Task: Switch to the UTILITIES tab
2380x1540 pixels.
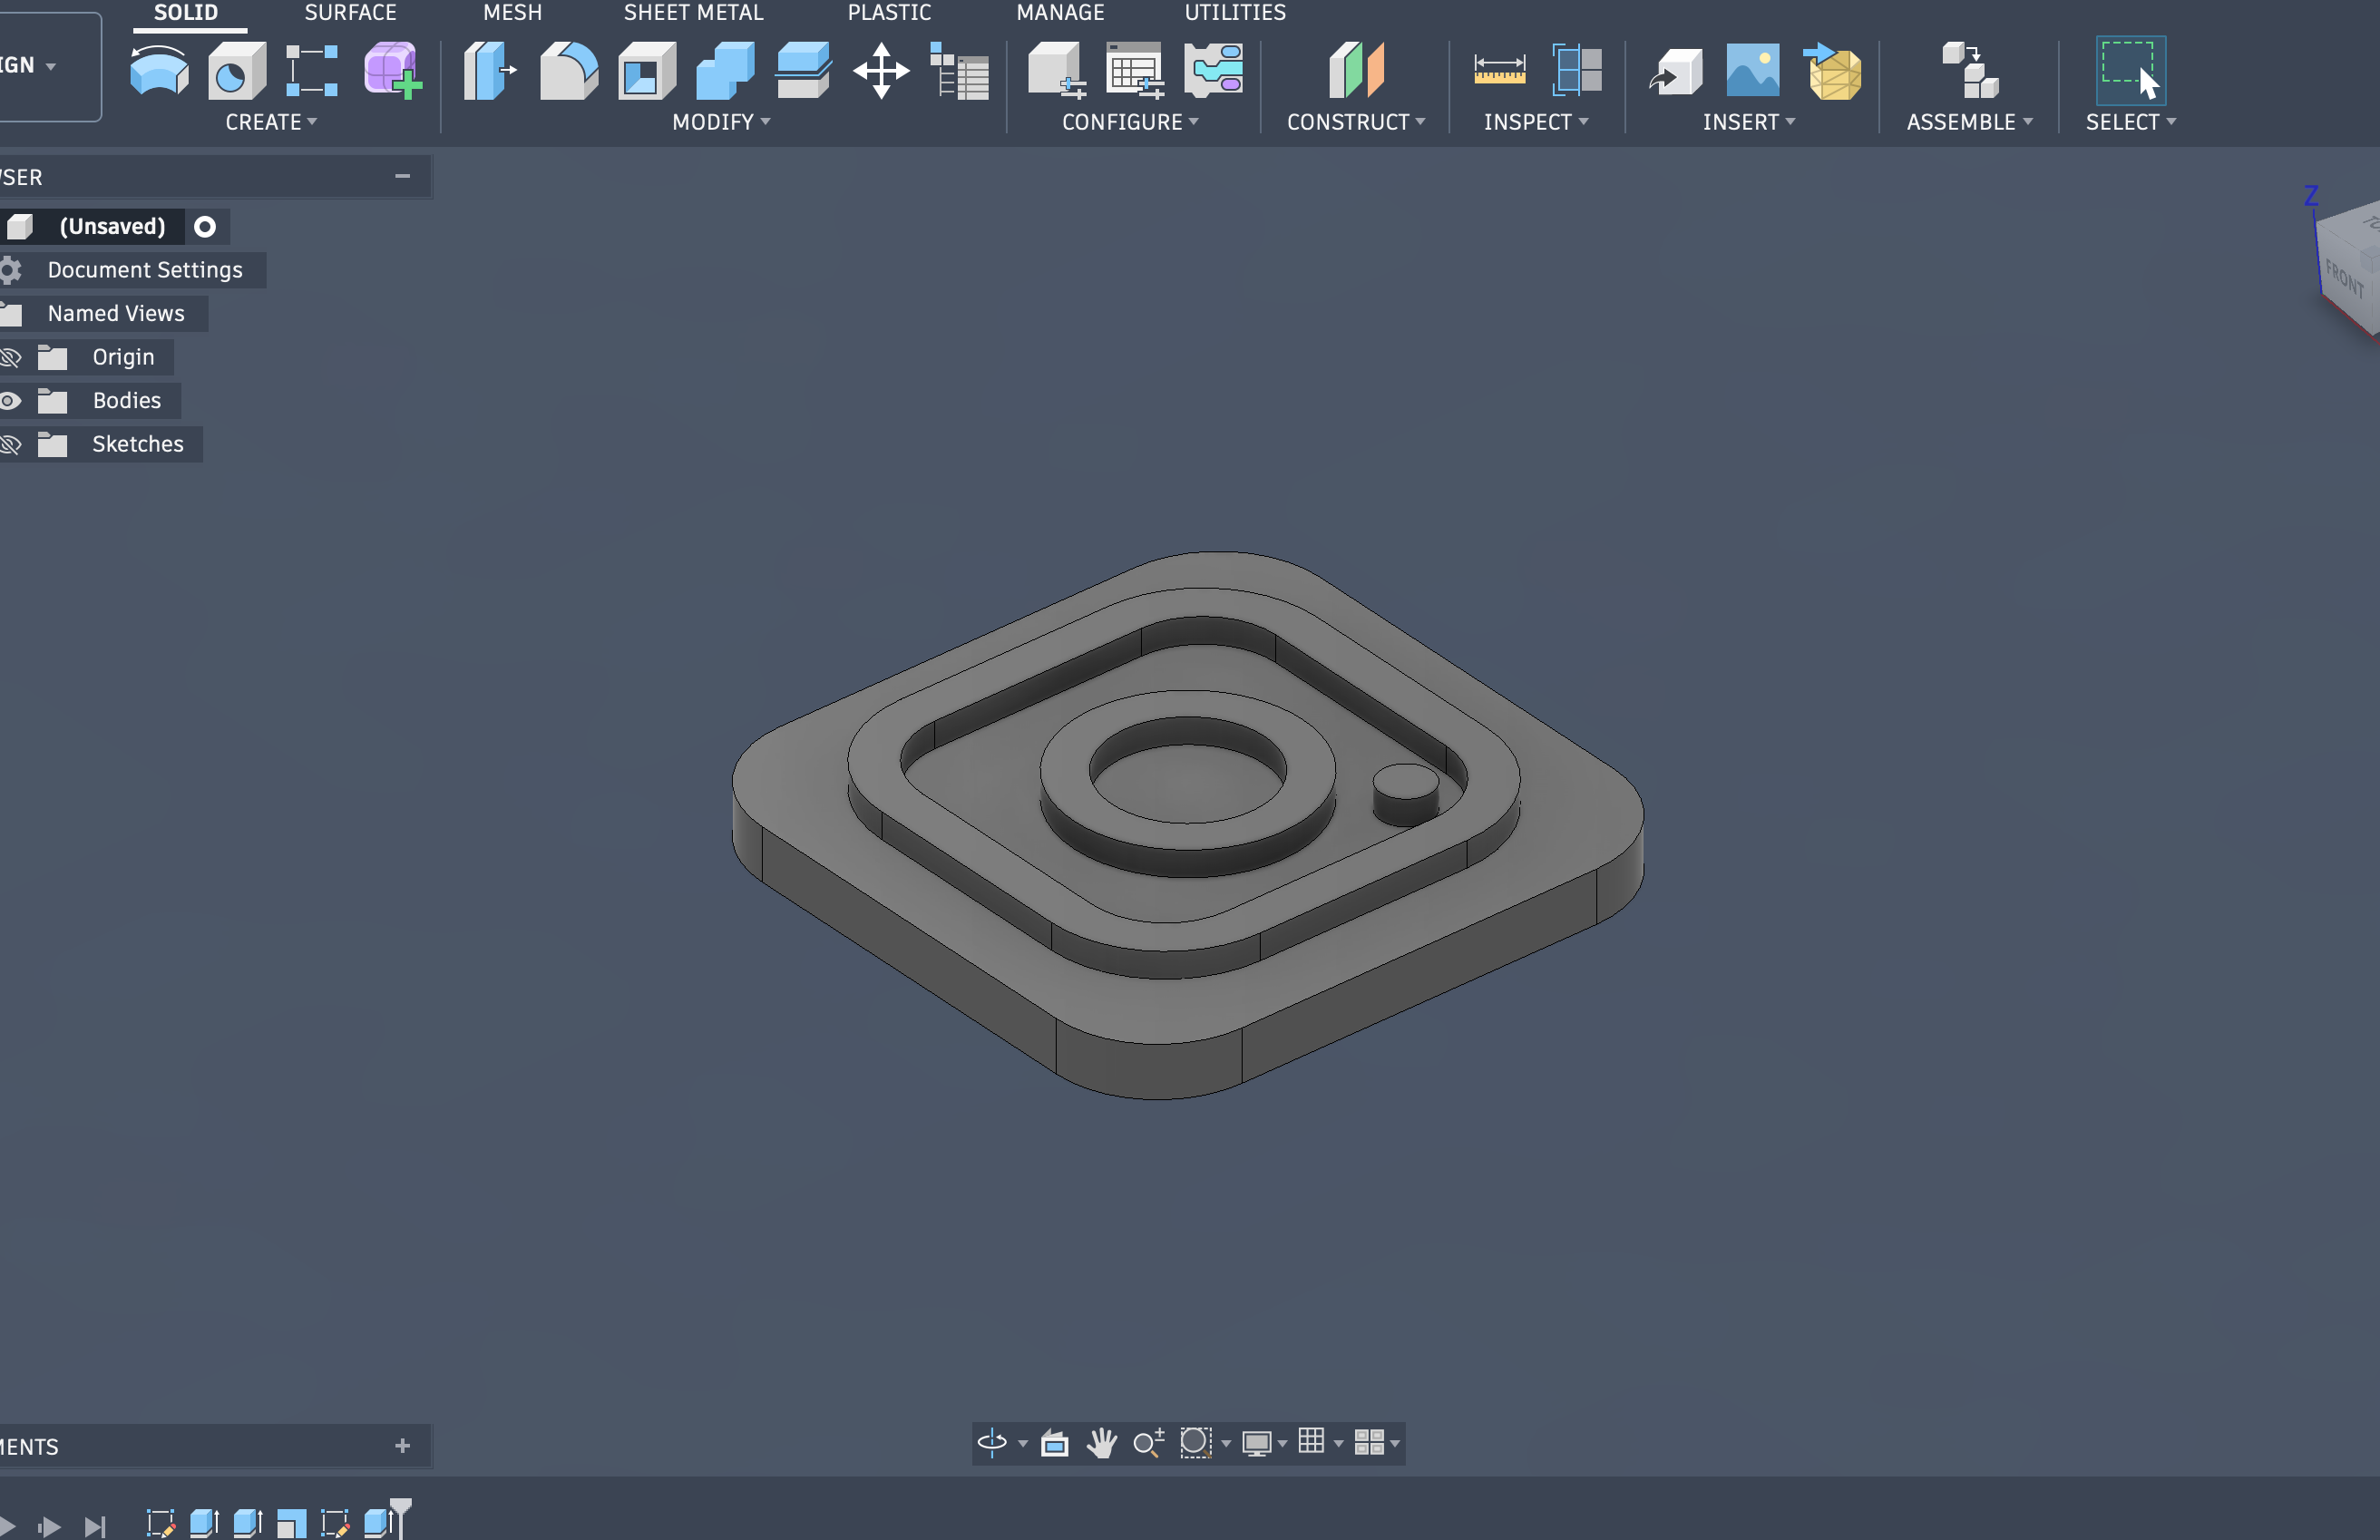Action: 1235,13
